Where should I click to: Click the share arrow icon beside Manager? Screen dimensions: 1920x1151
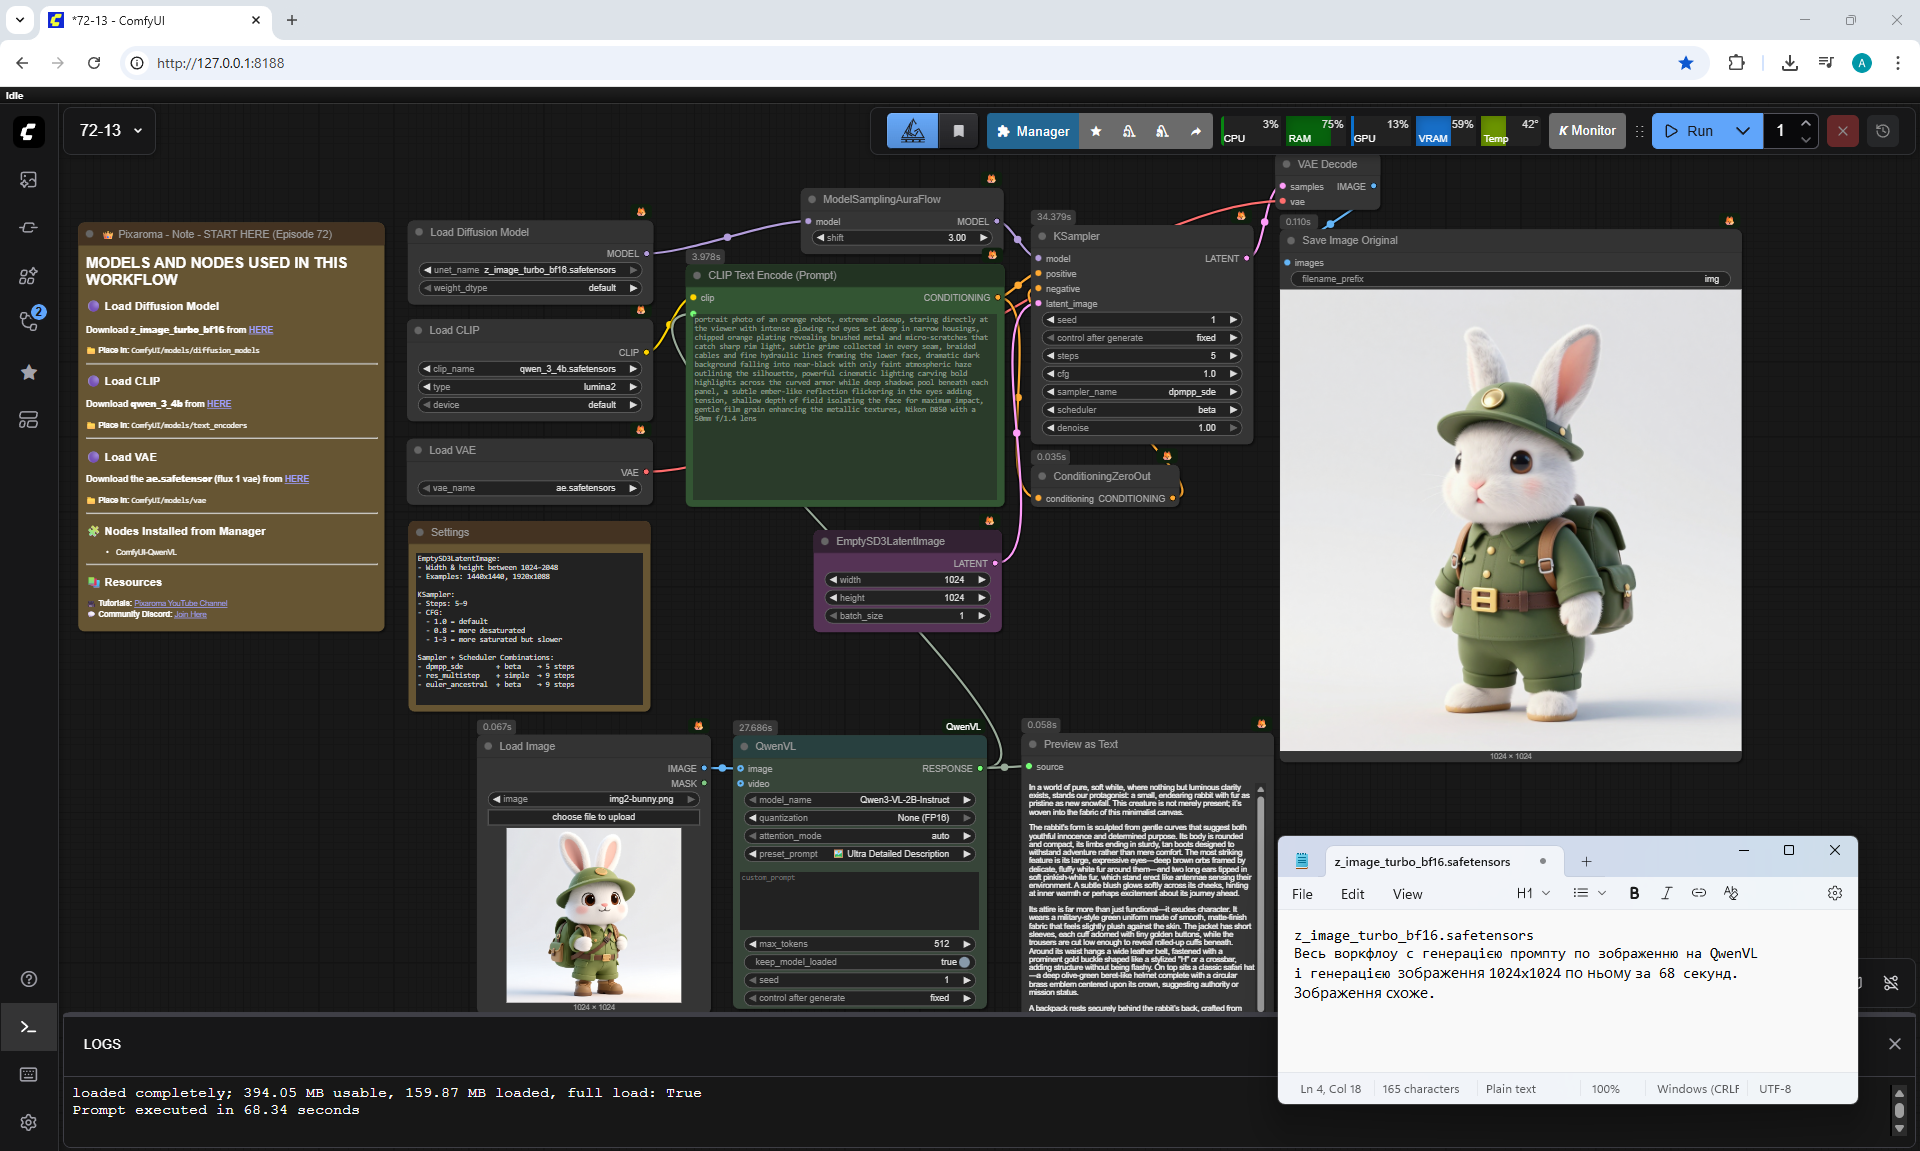1196,131
